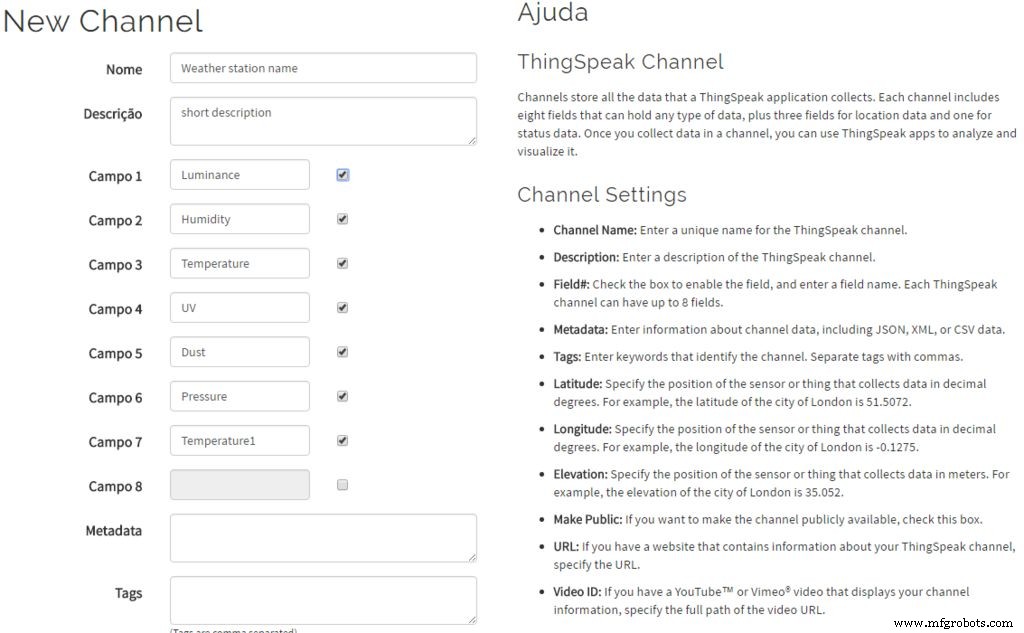Viewport: 1024px width, 633px height.
Task: Disable the Campo 2 Humidity checkbox
Action: coord(343,219)
